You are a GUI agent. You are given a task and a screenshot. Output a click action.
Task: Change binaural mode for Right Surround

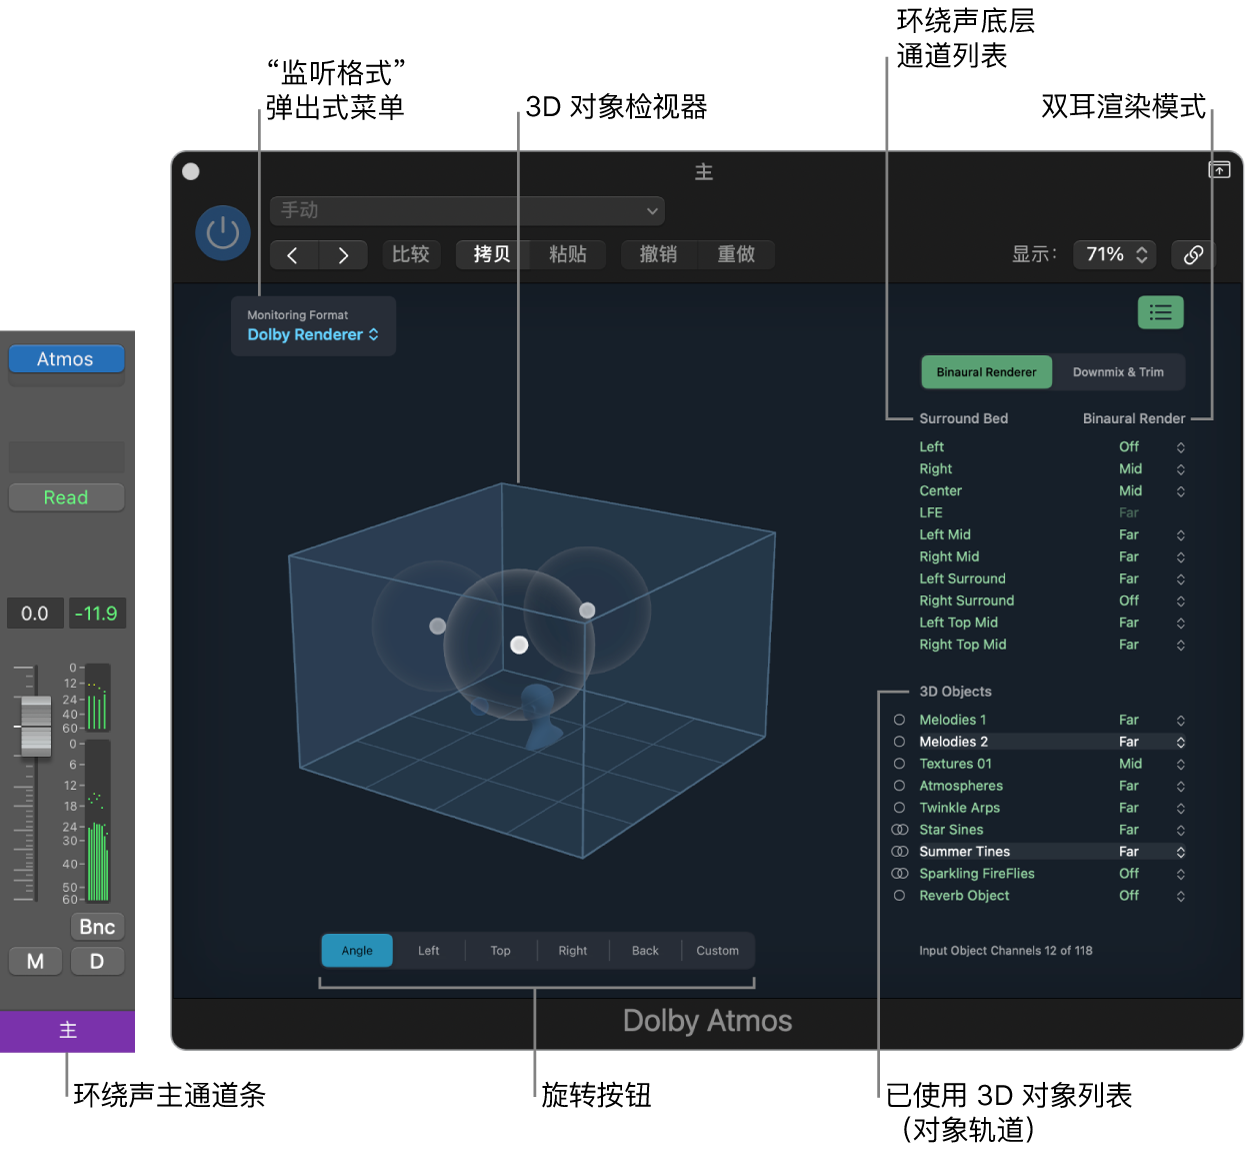pyautogui.click(x=1151, y=601)
